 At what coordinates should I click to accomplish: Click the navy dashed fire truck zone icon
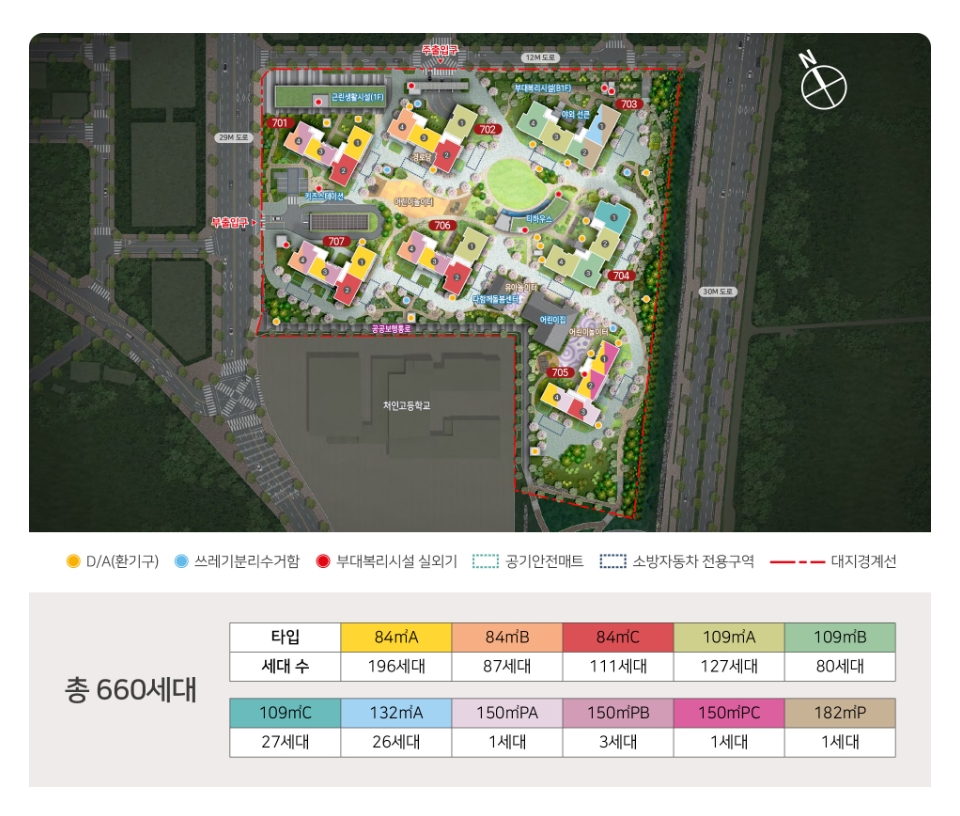pyautogui.click(x=613, y=561)
